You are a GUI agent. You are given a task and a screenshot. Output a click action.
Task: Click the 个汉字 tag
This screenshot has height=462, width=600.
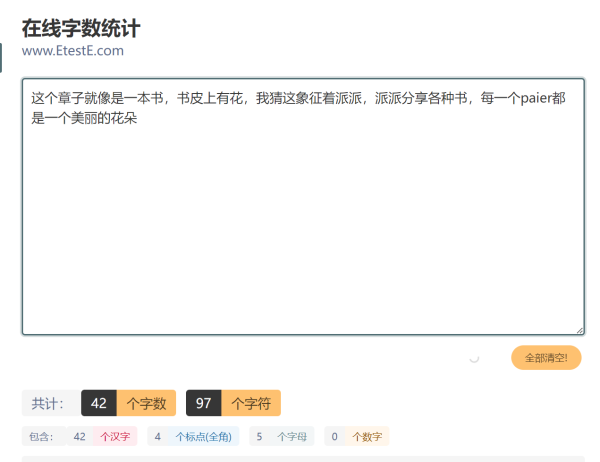click(115, 436)
